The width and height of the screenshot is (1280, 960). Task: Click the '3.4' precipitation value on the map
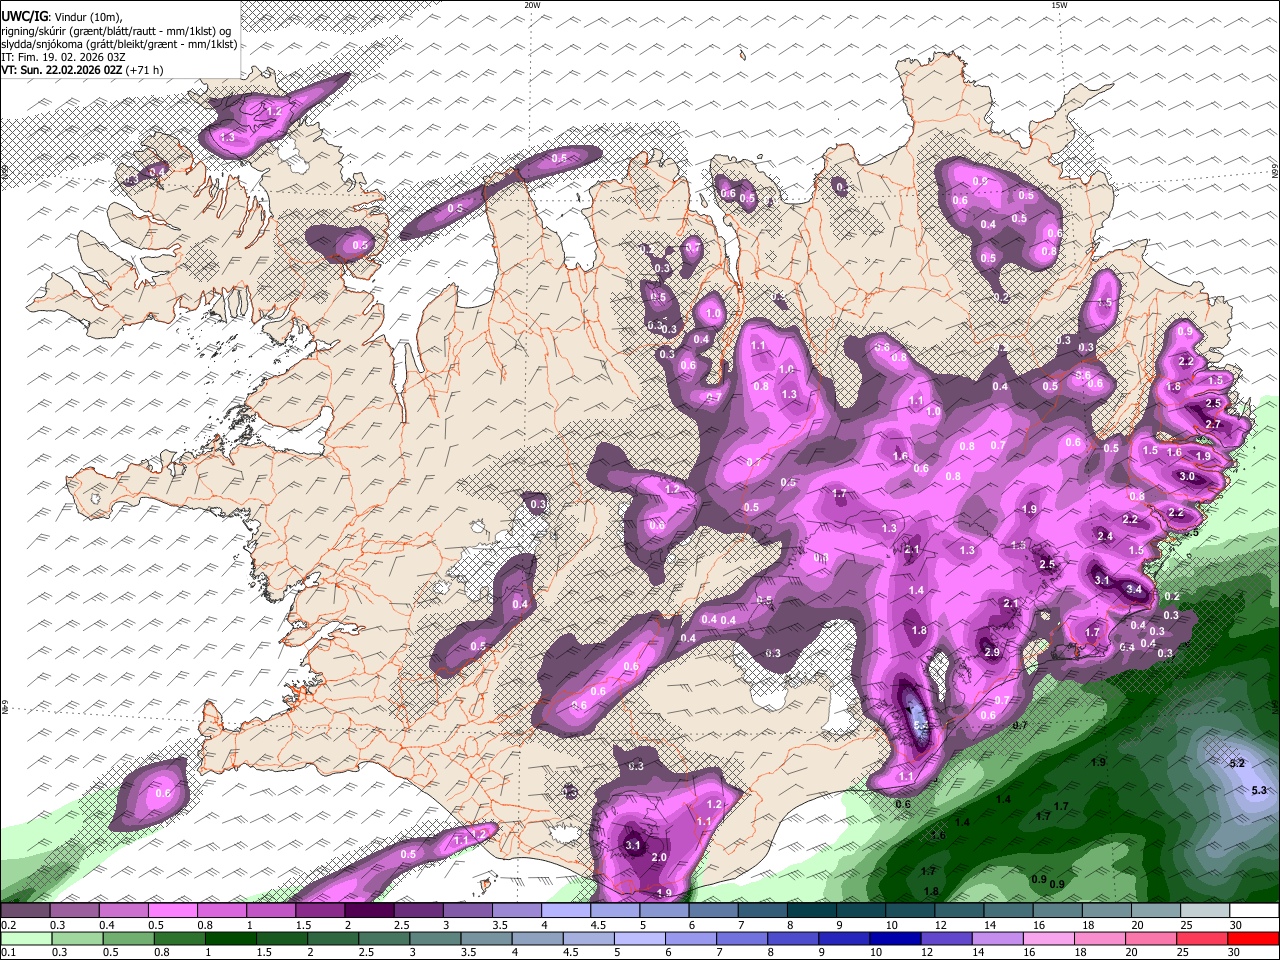point(1134,590)
